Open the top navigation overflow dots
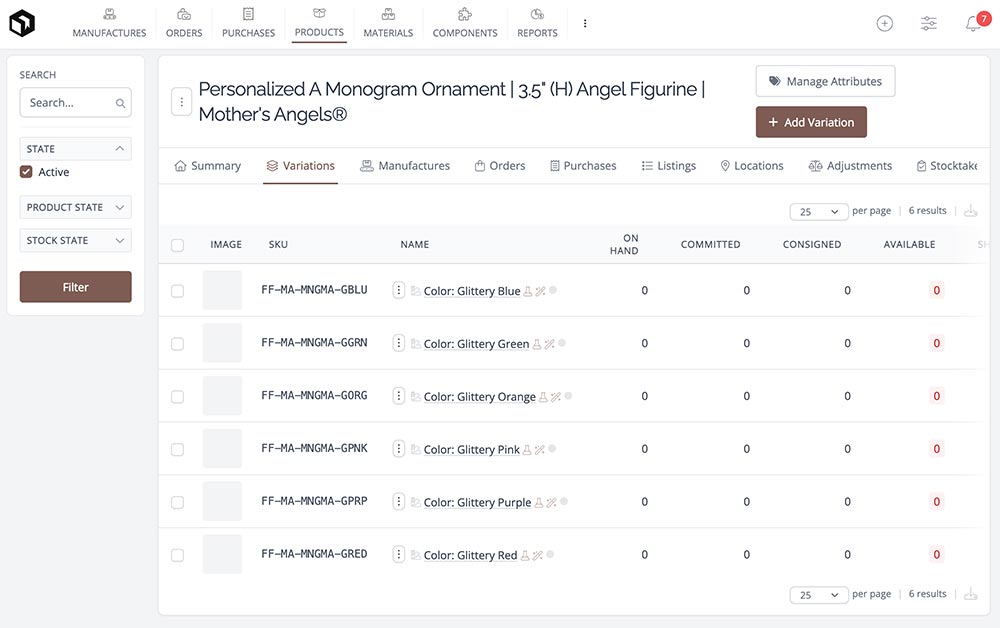Viewport: 1000px width, 628px height. tap(585, 24)
